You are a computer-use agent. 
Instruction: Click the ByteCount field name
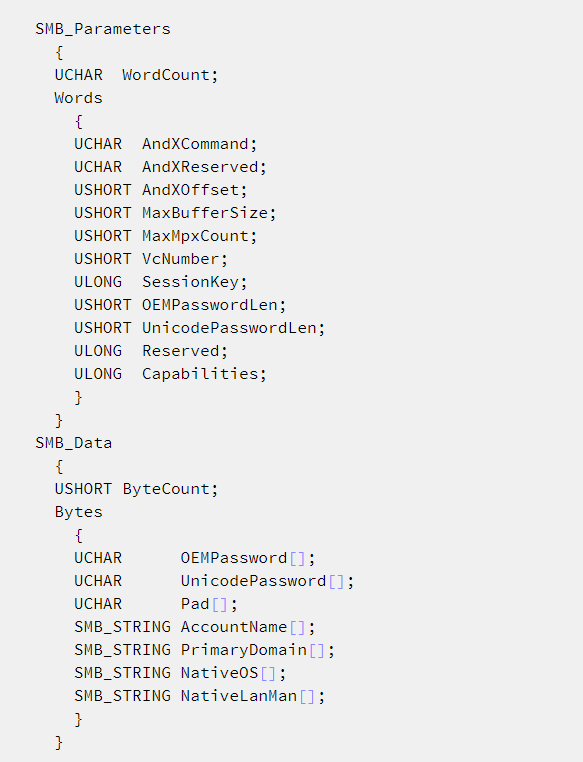(x=166, y=489)
